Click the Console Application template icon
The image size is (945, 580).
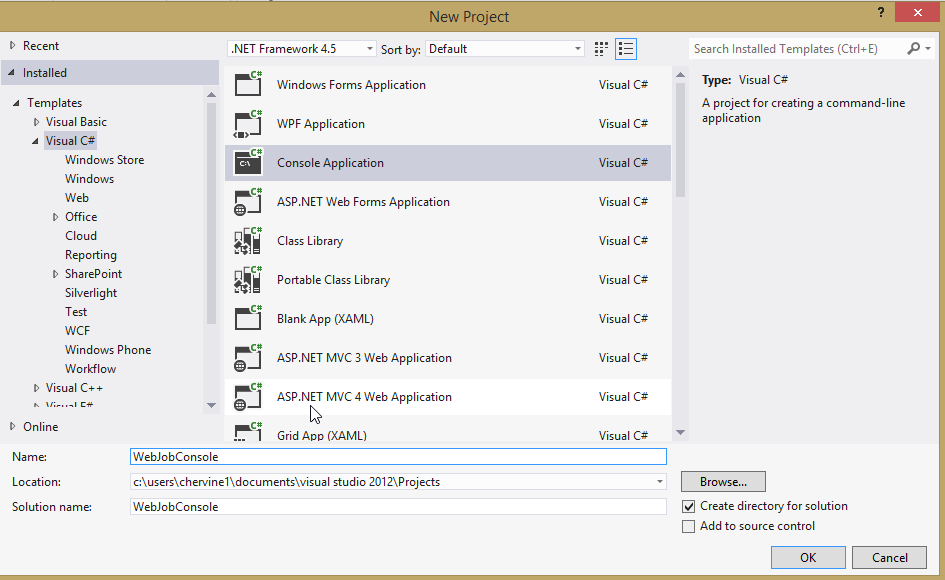click(x=248, y=163)
